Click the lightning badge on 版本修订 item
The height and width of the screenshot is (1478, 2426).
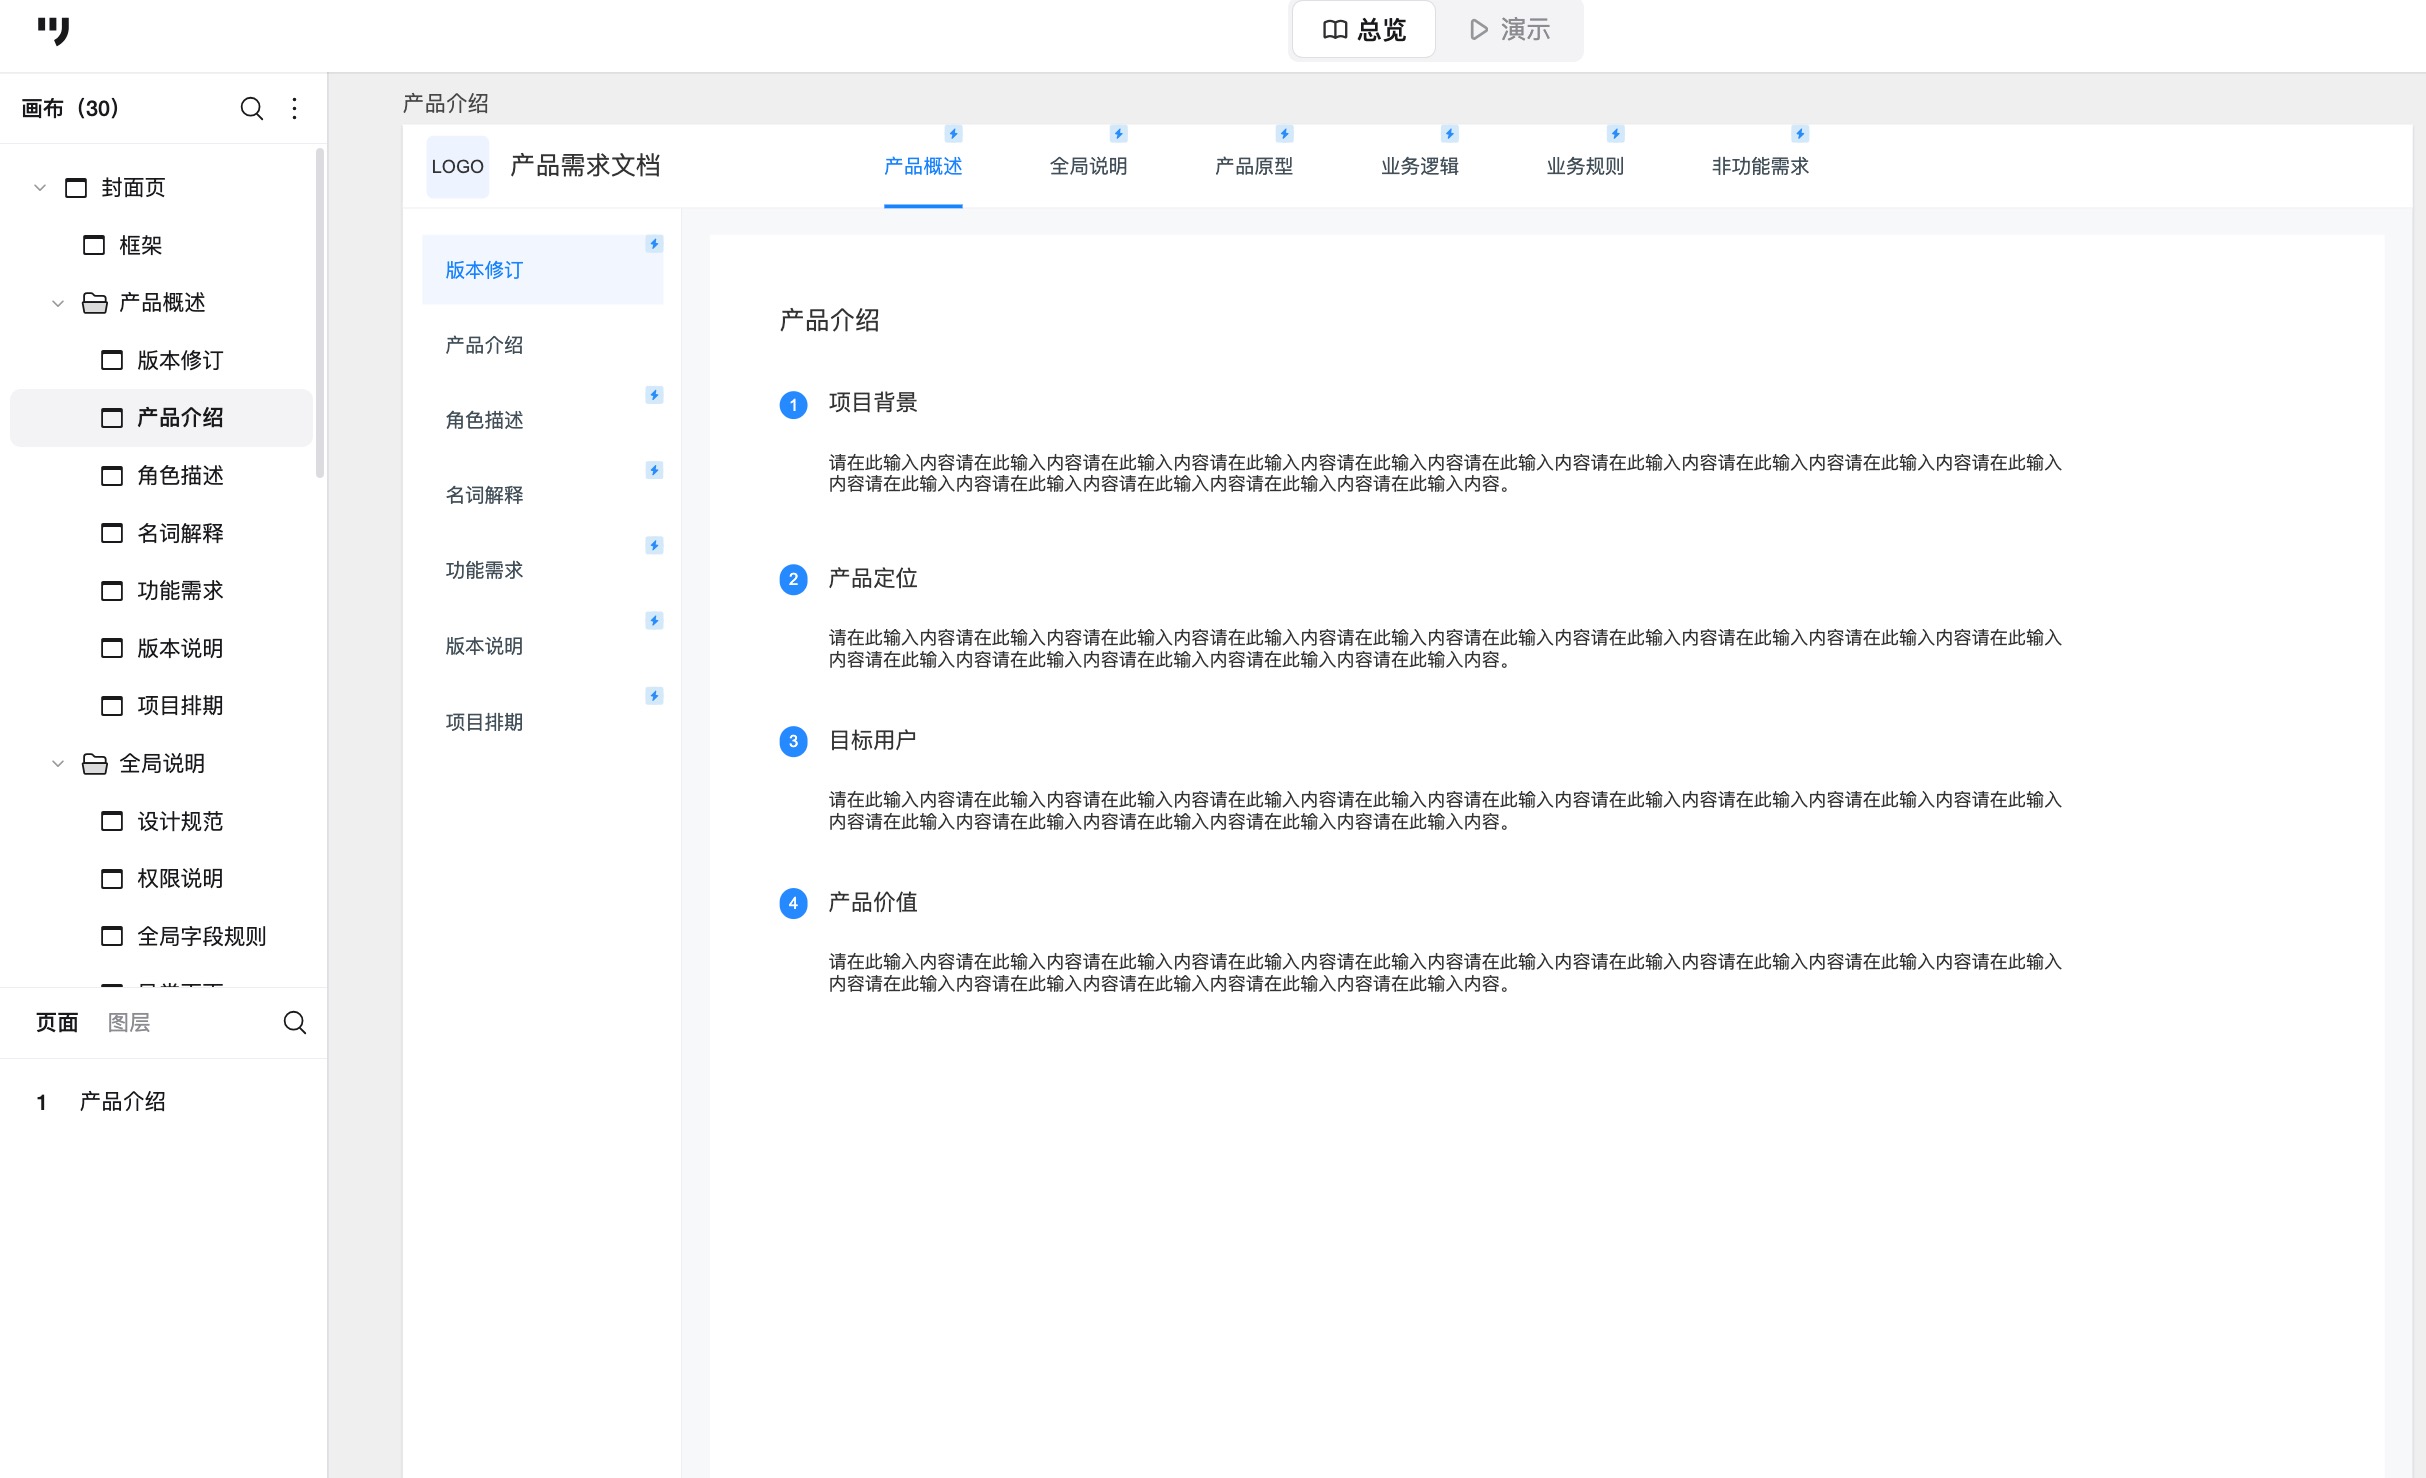(654, 244)
